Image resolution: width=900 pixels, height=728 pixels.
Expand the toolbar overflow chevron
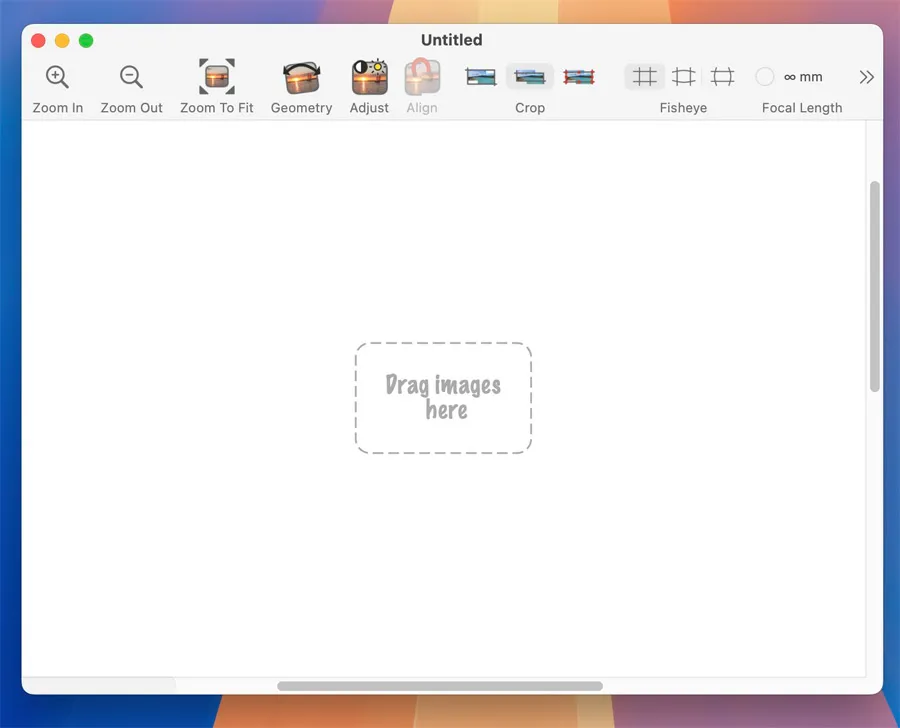coord(866,77)
